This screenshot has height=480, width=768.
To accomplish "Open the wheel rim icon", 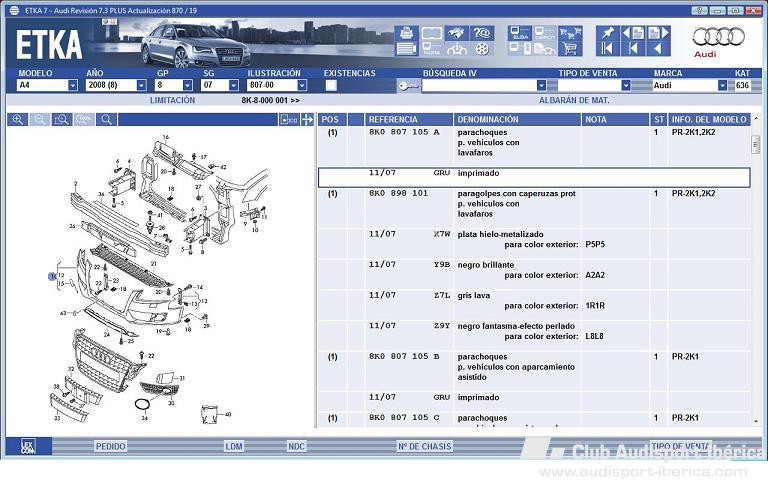I will [x=481, y=48].
